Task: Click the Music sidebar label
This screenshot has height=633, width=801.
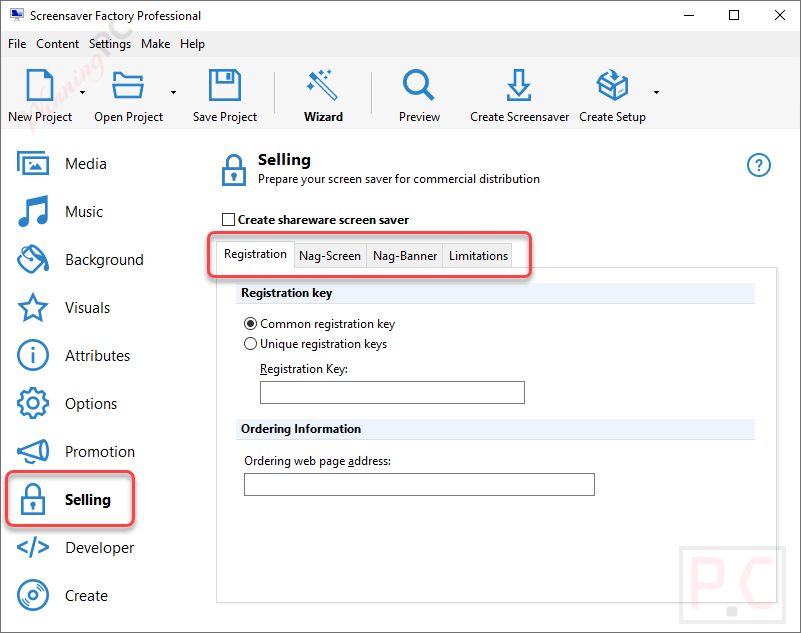Action: 84,212
